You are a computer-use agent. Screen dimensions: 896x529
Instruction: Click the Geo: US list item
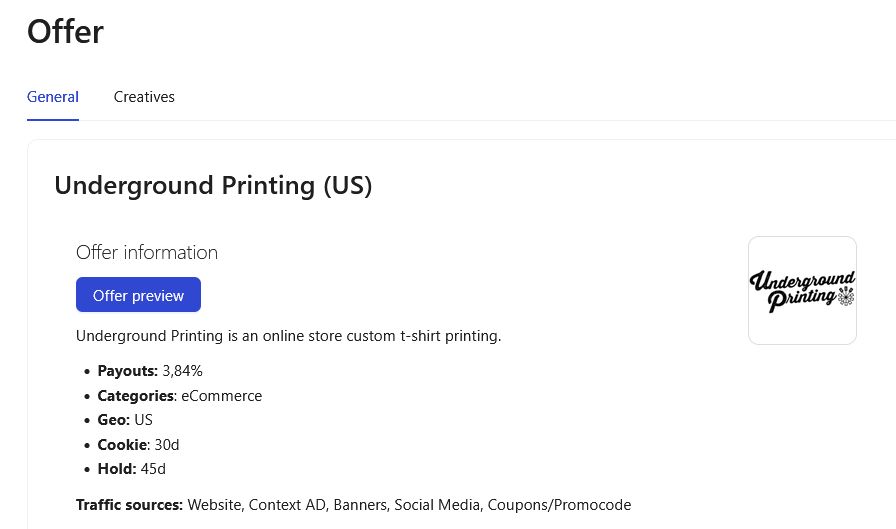(125, 420)
